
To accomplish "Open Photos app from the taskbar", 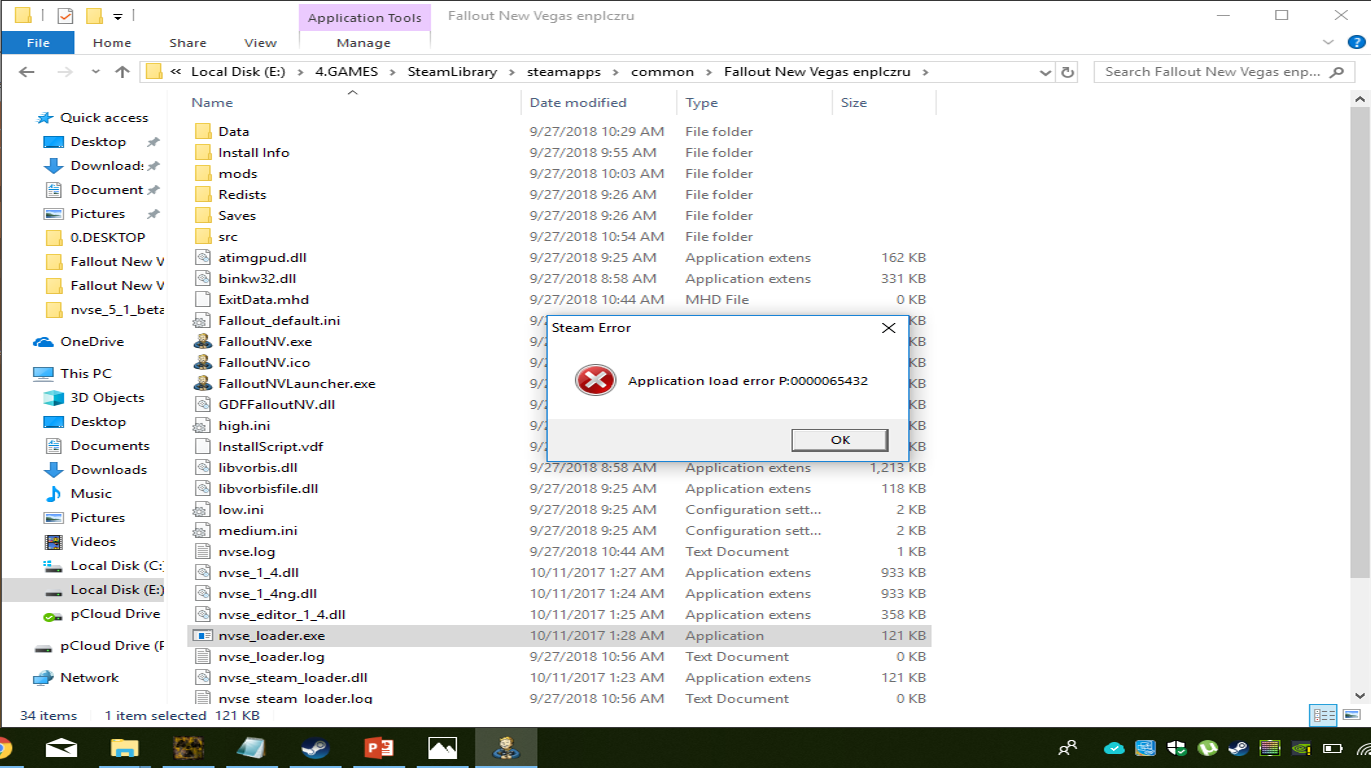I will [x=442, y=748].
